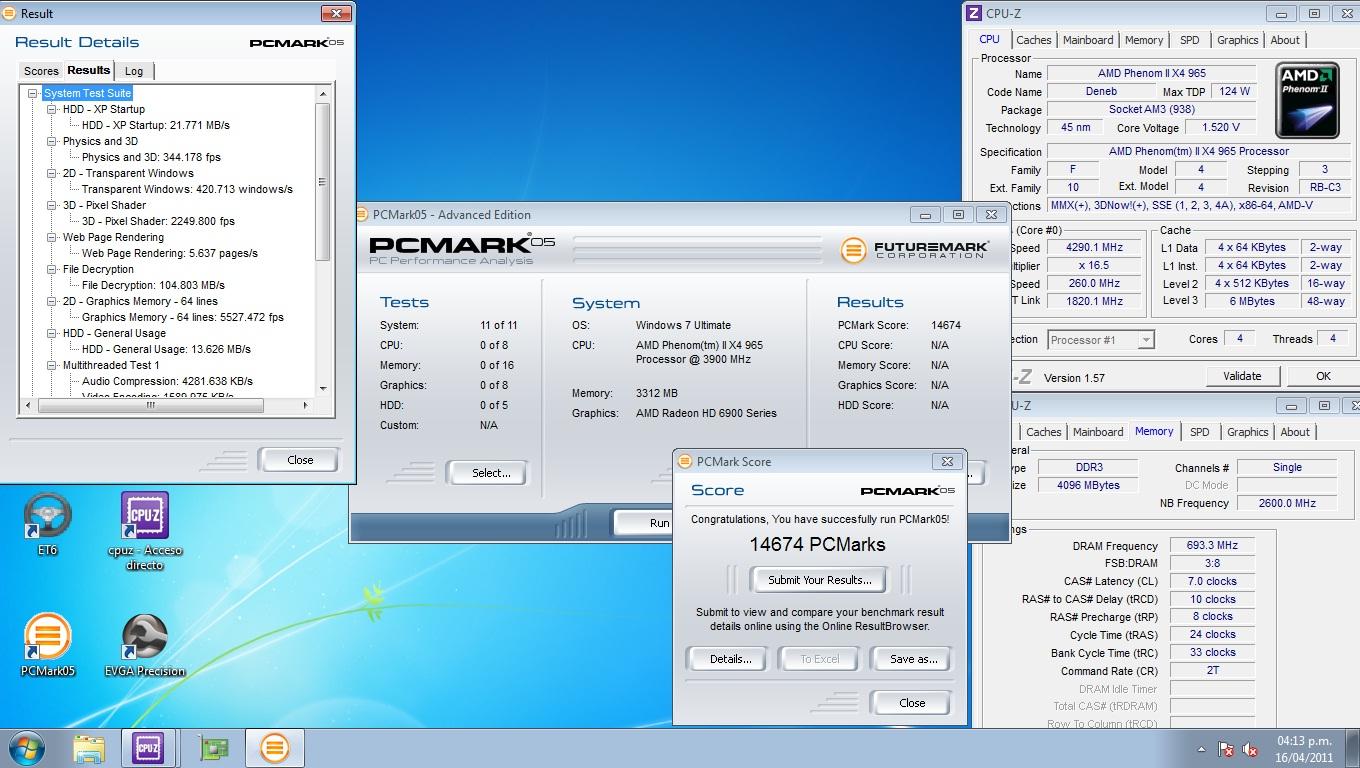Screen dimensions: 1360x768
Task: Collapse the HDD - General Usage node
Action: [52, 333]
